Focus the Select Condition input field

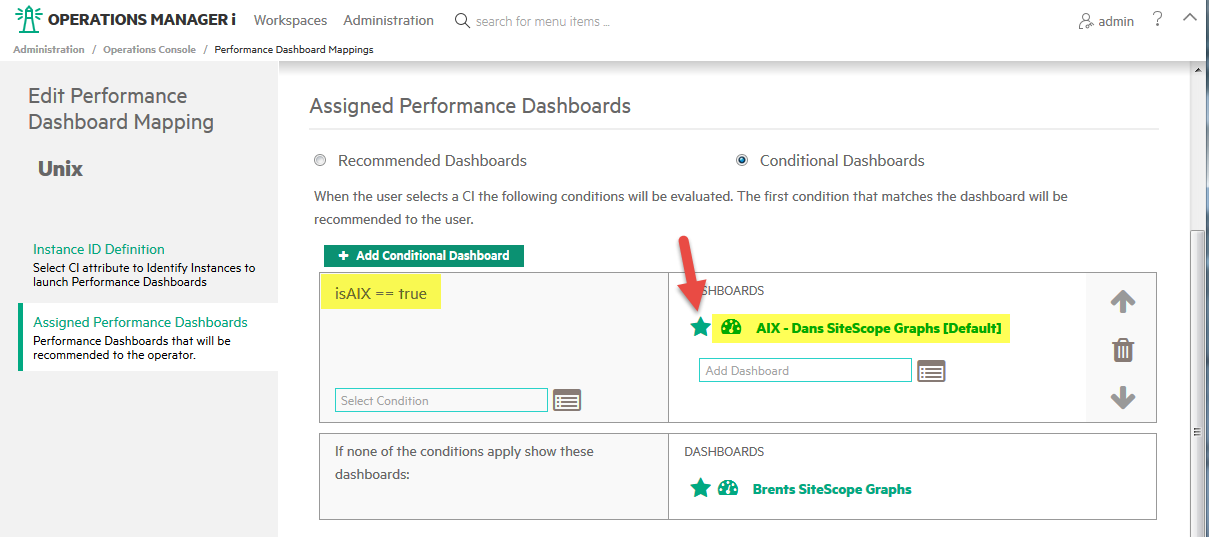pos(441,400)
